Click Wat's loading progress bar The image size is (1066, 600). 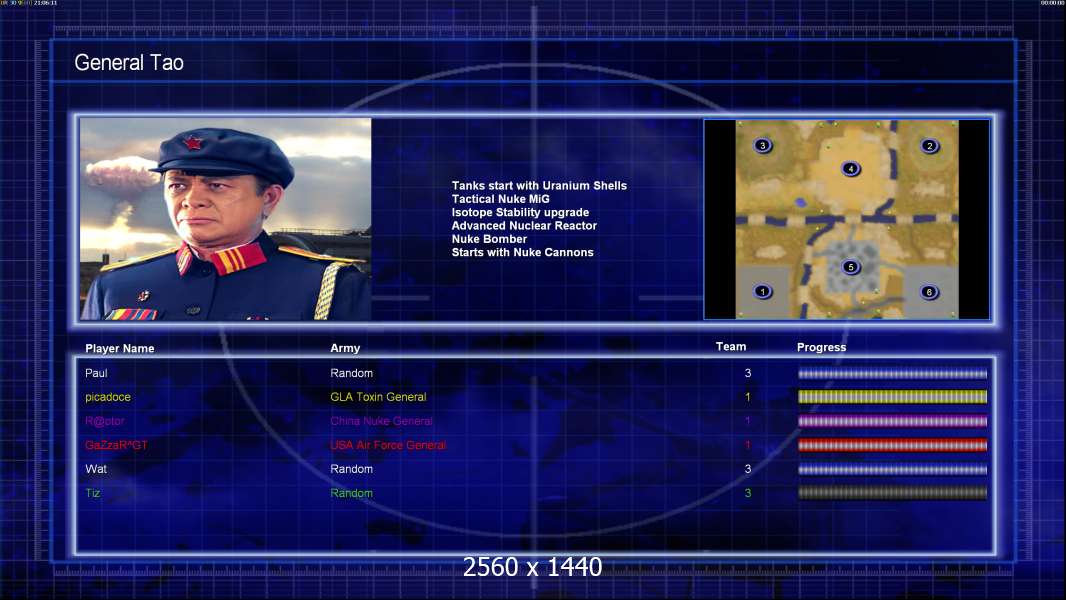pos(893,469)
